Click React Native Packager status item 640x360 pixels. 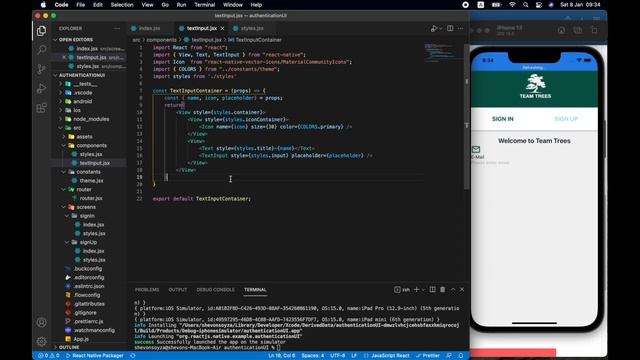tap(95, 356)
